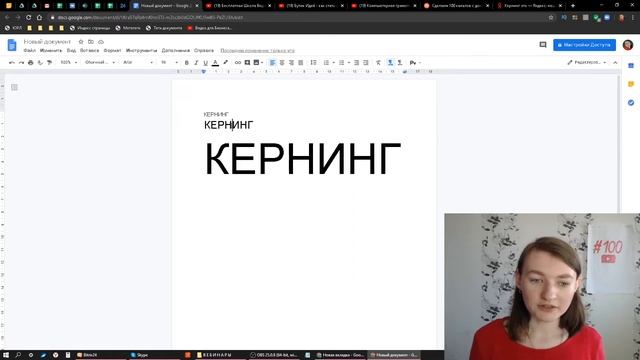Open the font size dropdown
Viewport: 640px width, 360px height.
[169, 62]
